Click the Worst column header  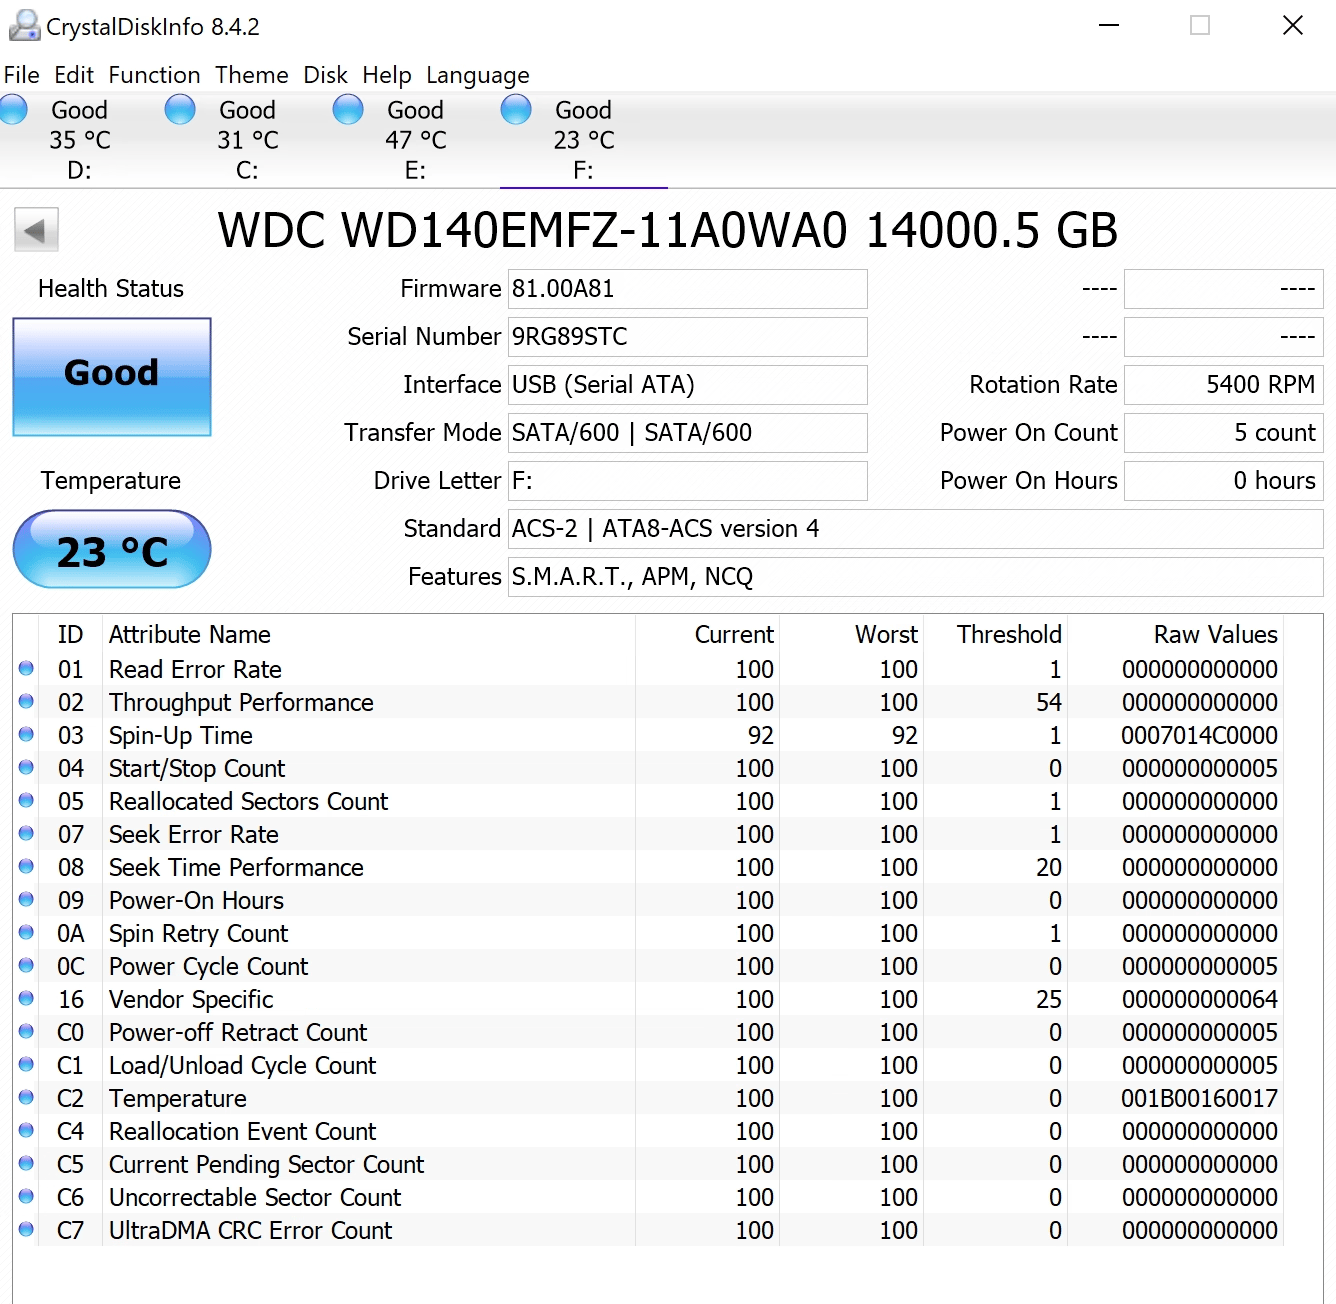[851, 635]
